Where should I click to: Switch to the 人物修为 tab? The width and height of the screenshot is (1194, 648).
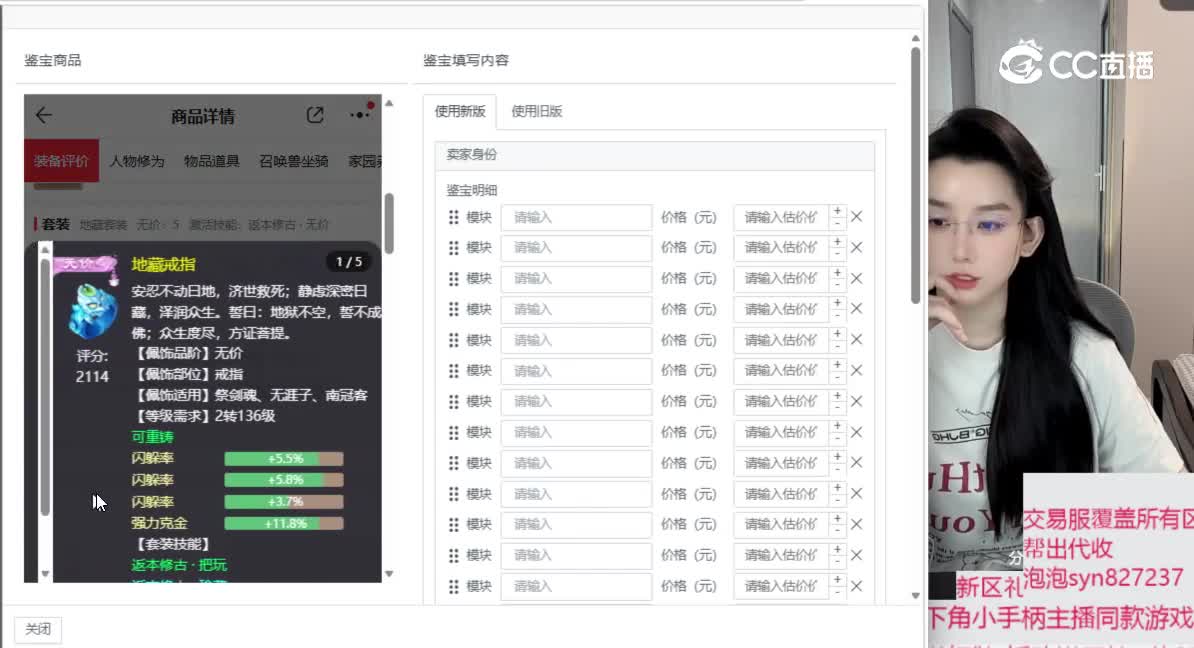coord(136,161)
